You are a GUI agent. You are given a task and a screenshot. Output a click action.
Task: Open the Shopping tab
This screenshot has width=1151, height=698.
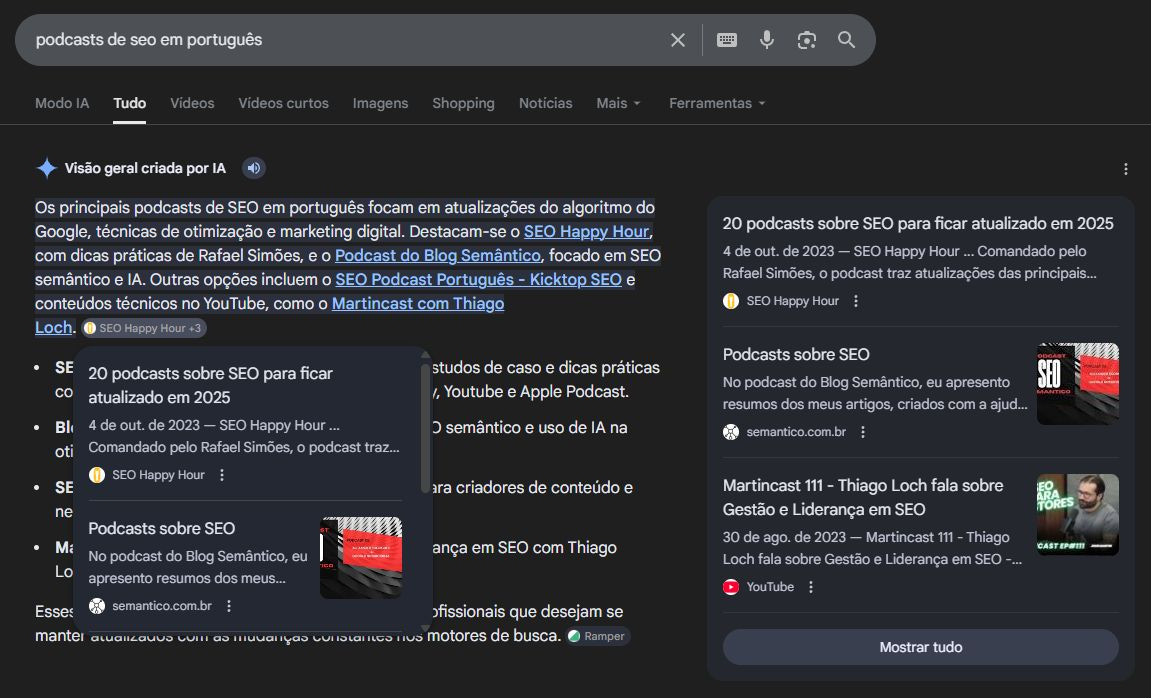point(463,103)
